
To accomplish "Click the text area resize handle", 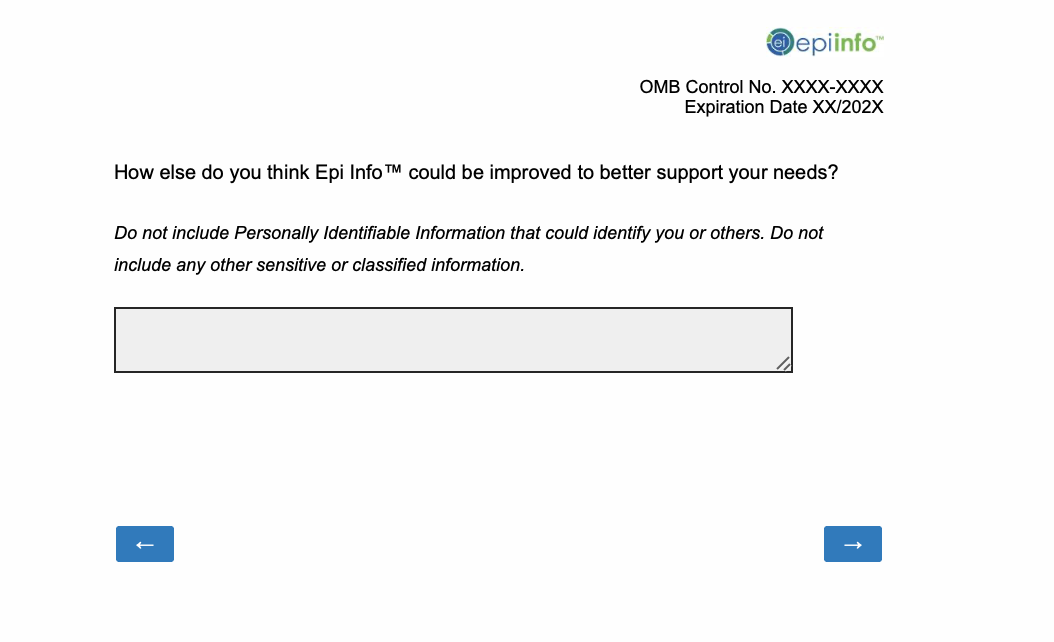I will pyautogui.click(x=784, y=364).
